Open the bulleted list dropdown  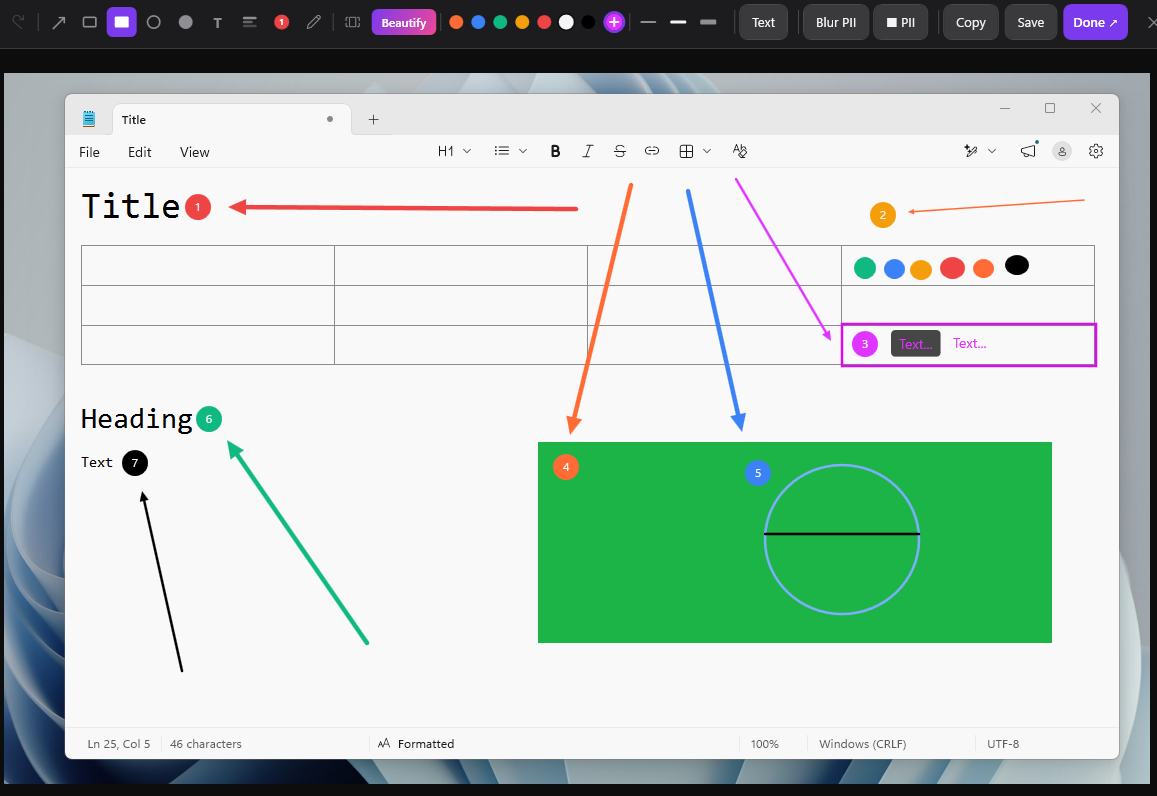pos(511,151)
